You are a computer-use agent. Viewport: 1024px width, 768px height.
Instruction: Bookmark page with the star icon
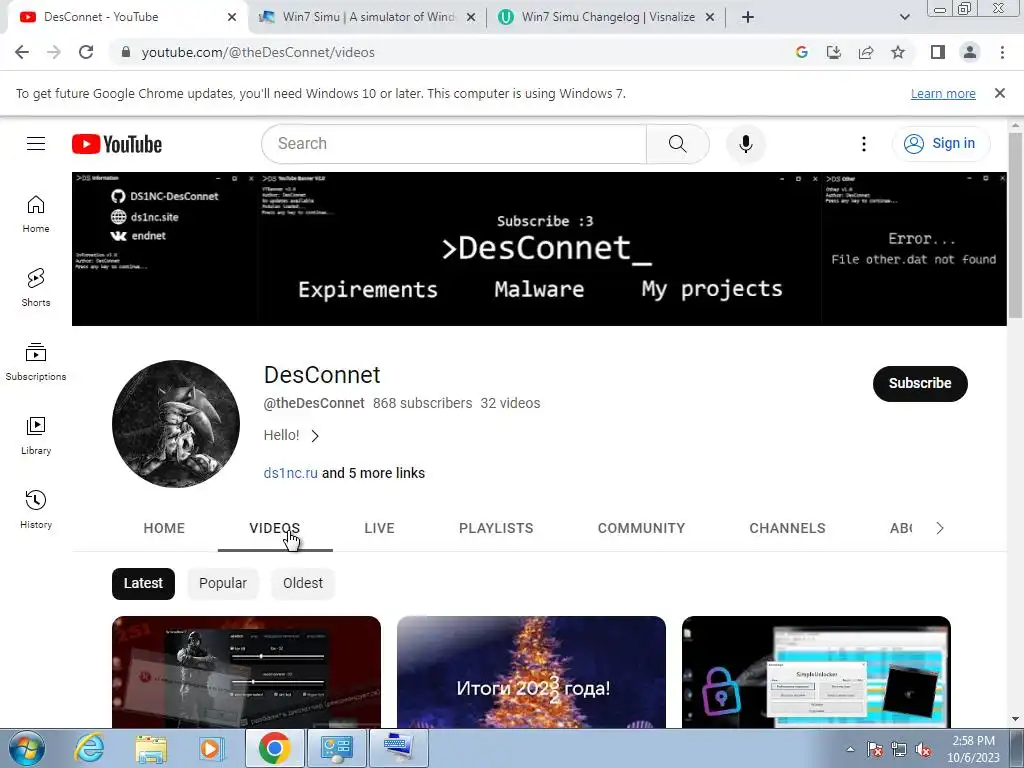898,52
